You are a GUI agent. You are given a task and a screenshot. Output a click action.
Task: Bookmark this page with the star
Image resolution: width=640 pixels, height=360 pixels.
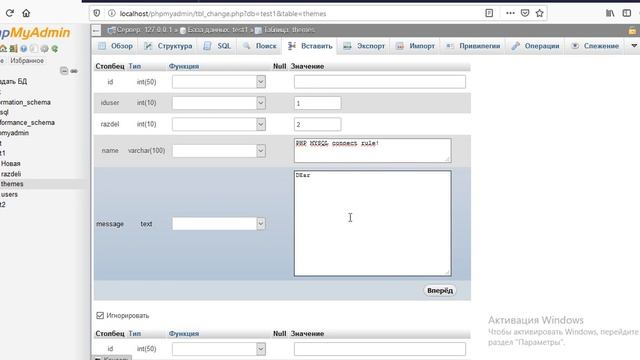pyautogui.click(x=540, y=13)
